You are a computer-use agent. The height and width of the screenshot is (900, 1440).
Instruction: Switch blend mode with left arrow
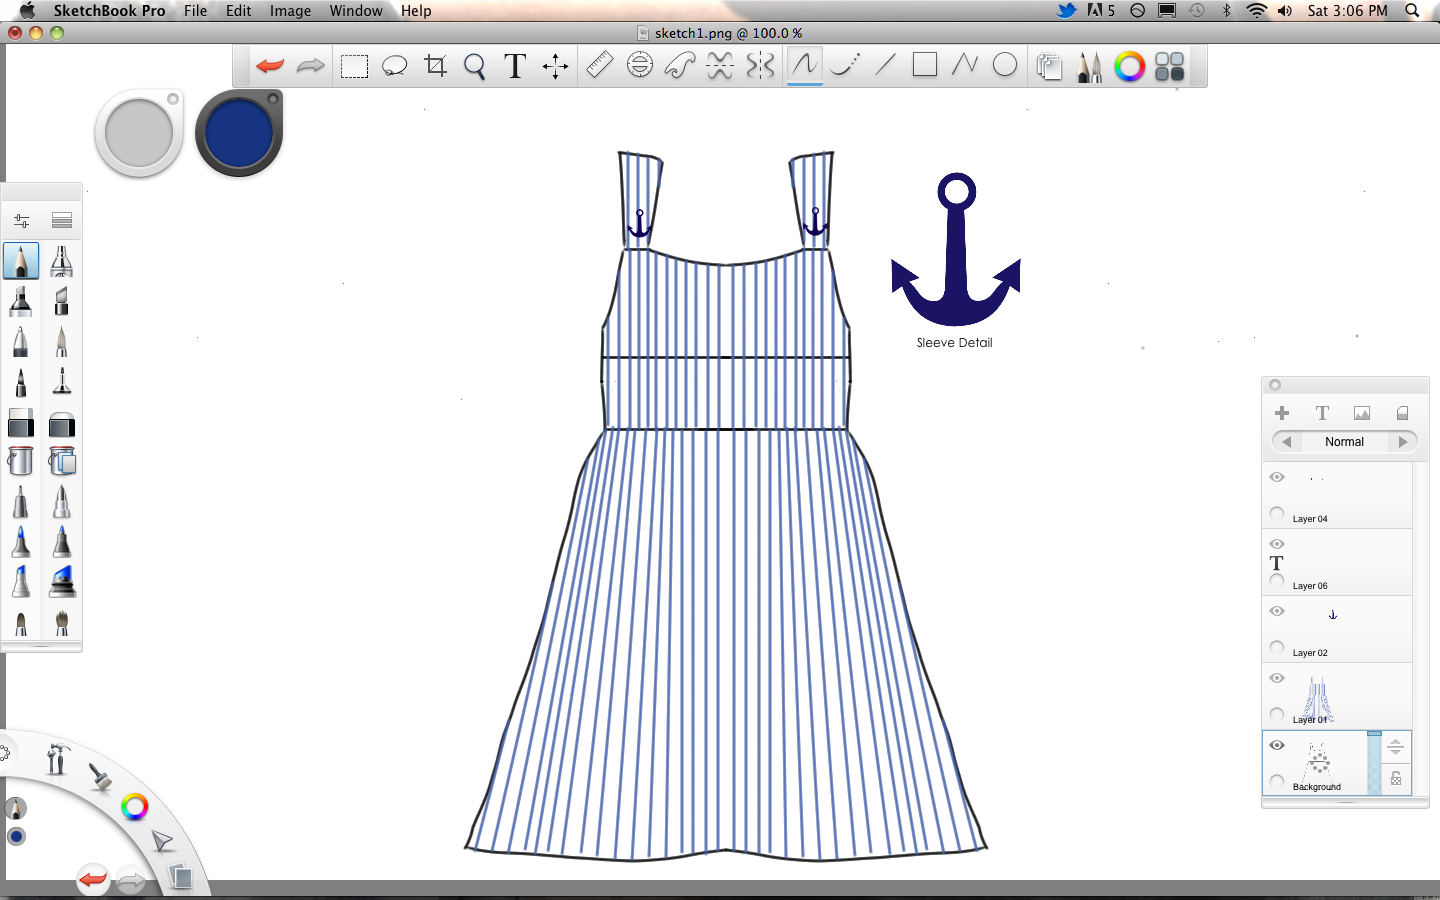point(1287,442)
